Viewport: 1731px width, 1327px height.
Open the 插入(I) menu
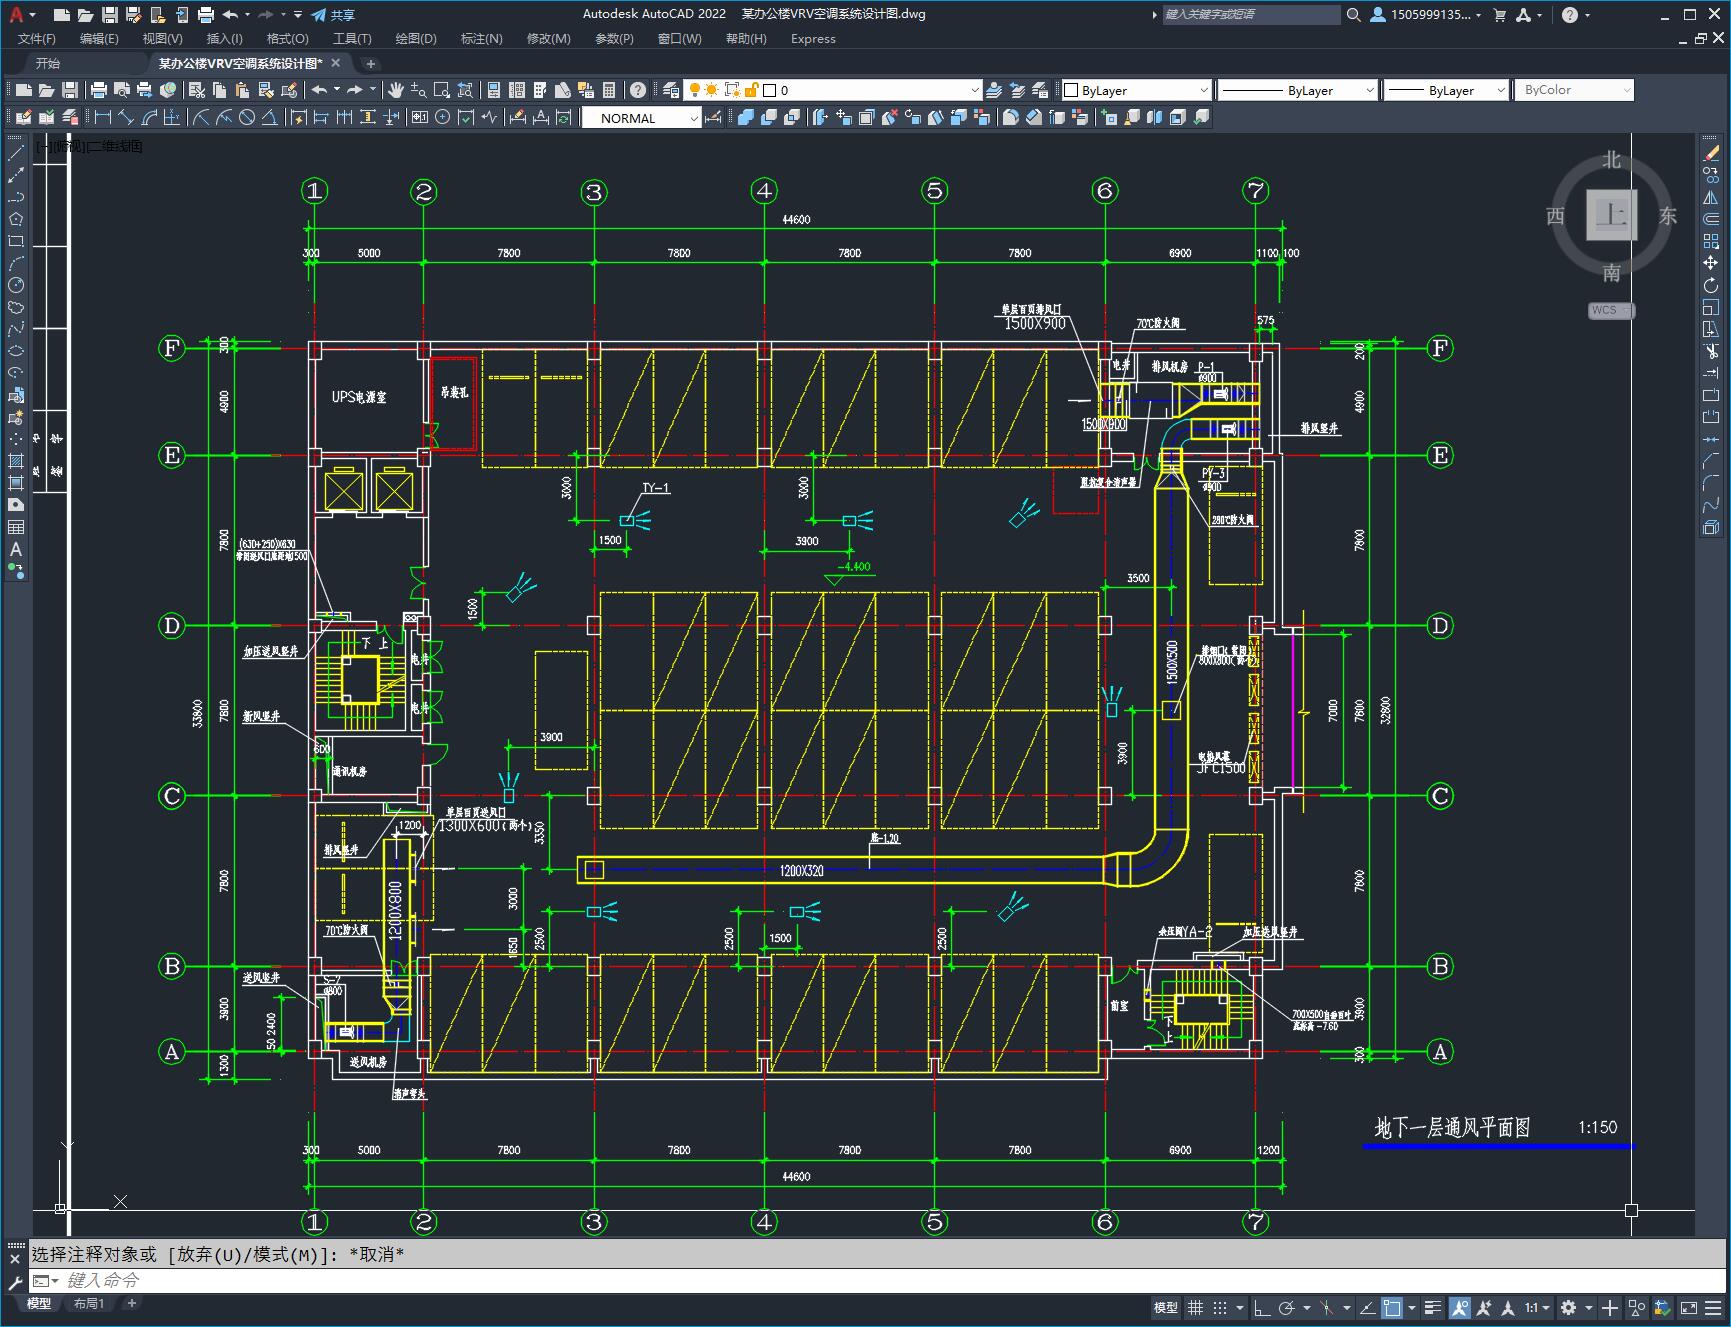[x=224, y=38]
